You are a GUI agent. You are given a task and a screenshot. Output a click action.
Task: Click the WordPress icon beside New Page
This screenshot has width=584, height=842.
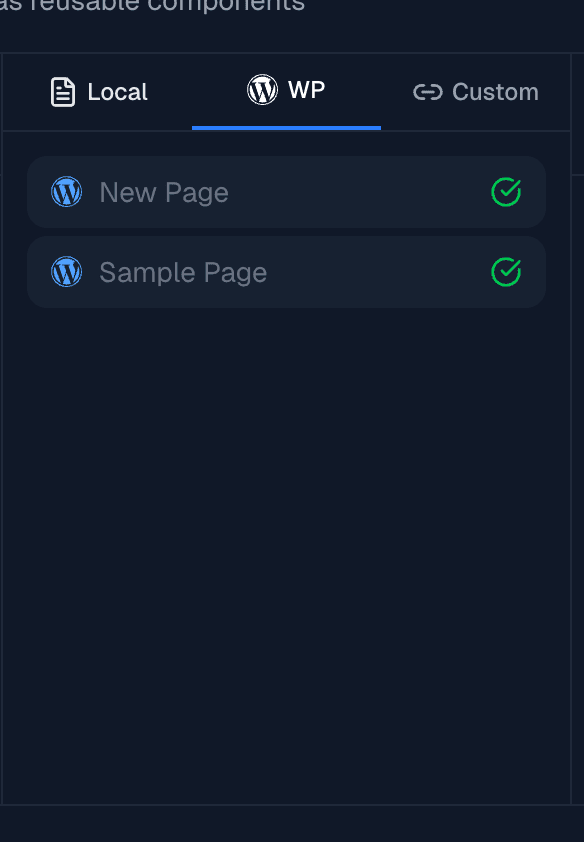tap(66, 191)
